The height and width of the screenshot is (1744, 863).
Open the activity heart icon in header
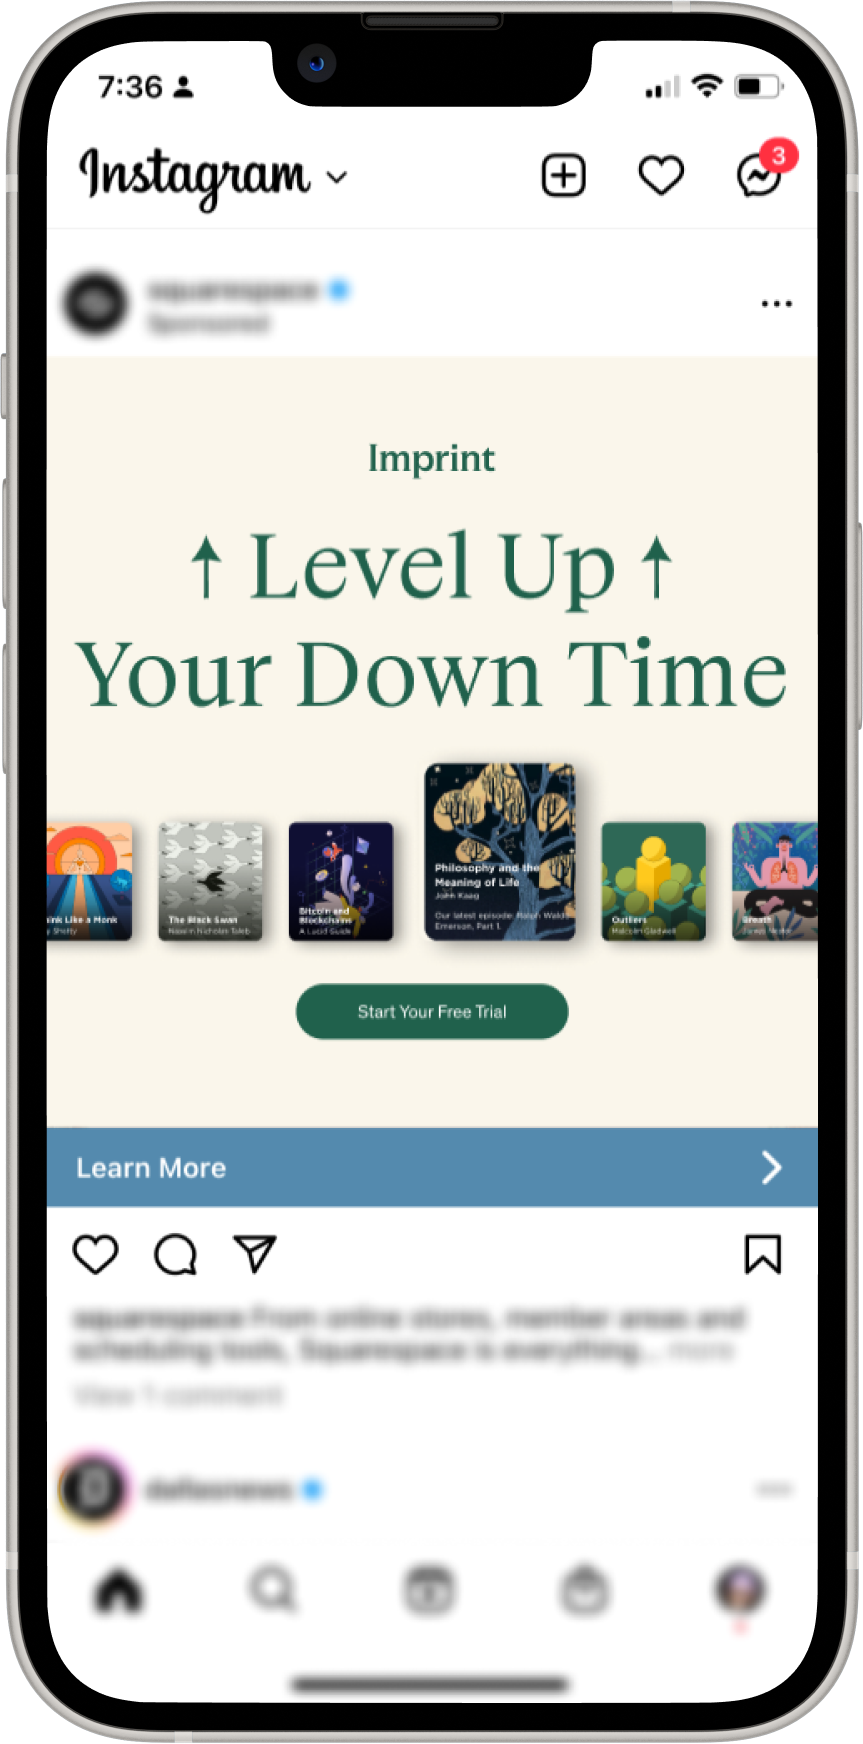point(661,176)
